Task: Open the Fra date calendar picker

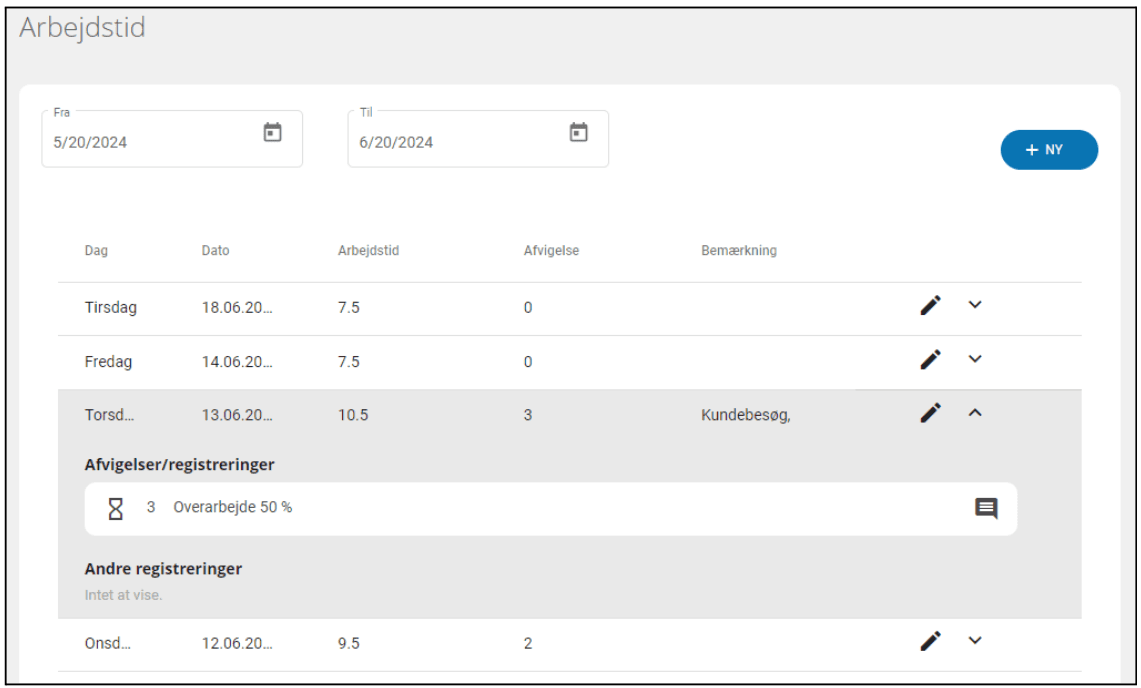Action: coord(272,133)
